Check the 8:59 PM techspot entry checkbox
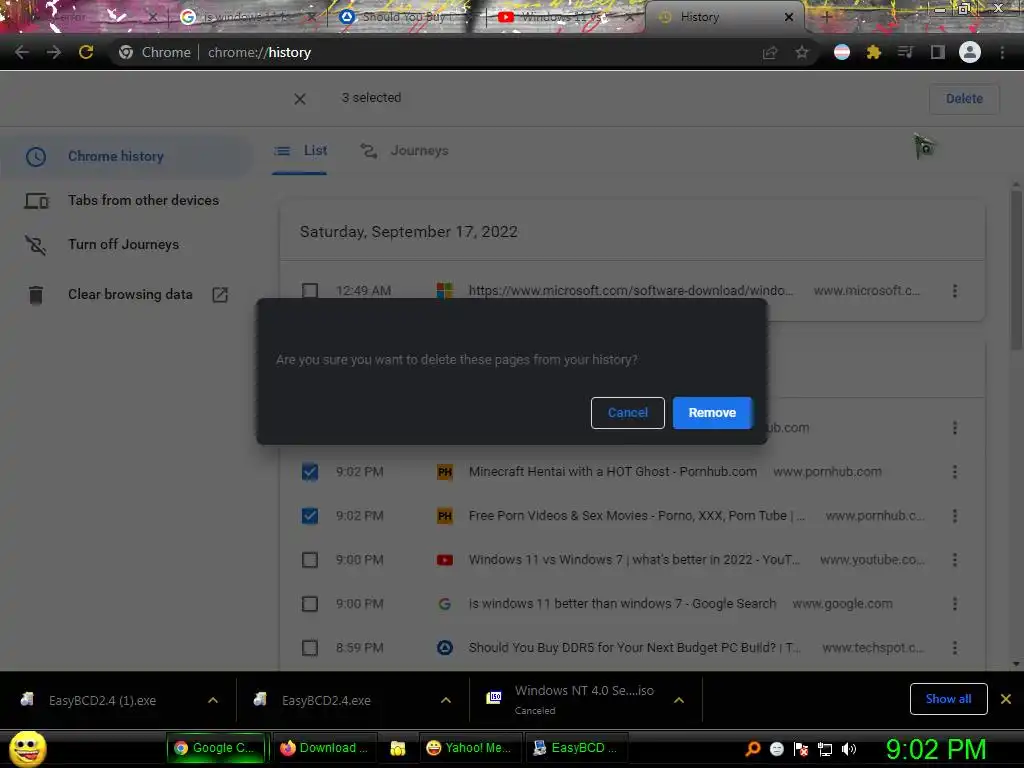This screenshot has width=1024, height=768. (310, 648)
